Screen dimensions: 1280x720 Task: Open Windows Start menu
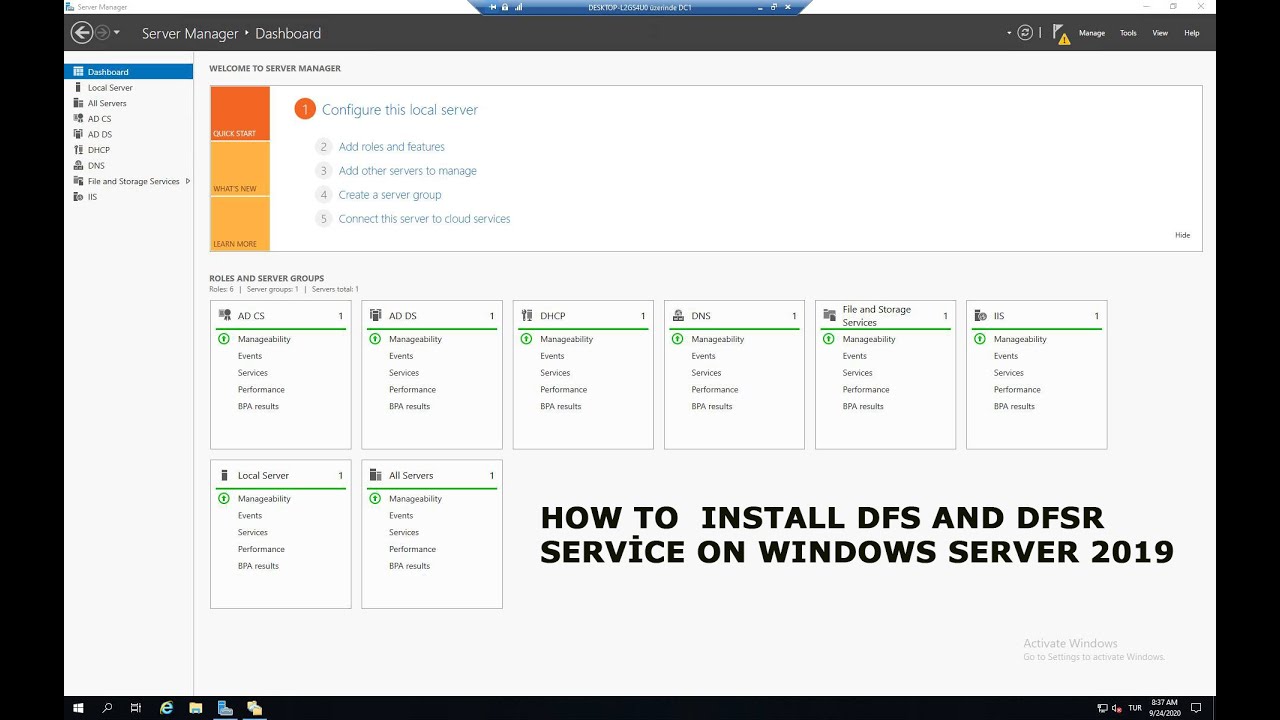[78, 708]
